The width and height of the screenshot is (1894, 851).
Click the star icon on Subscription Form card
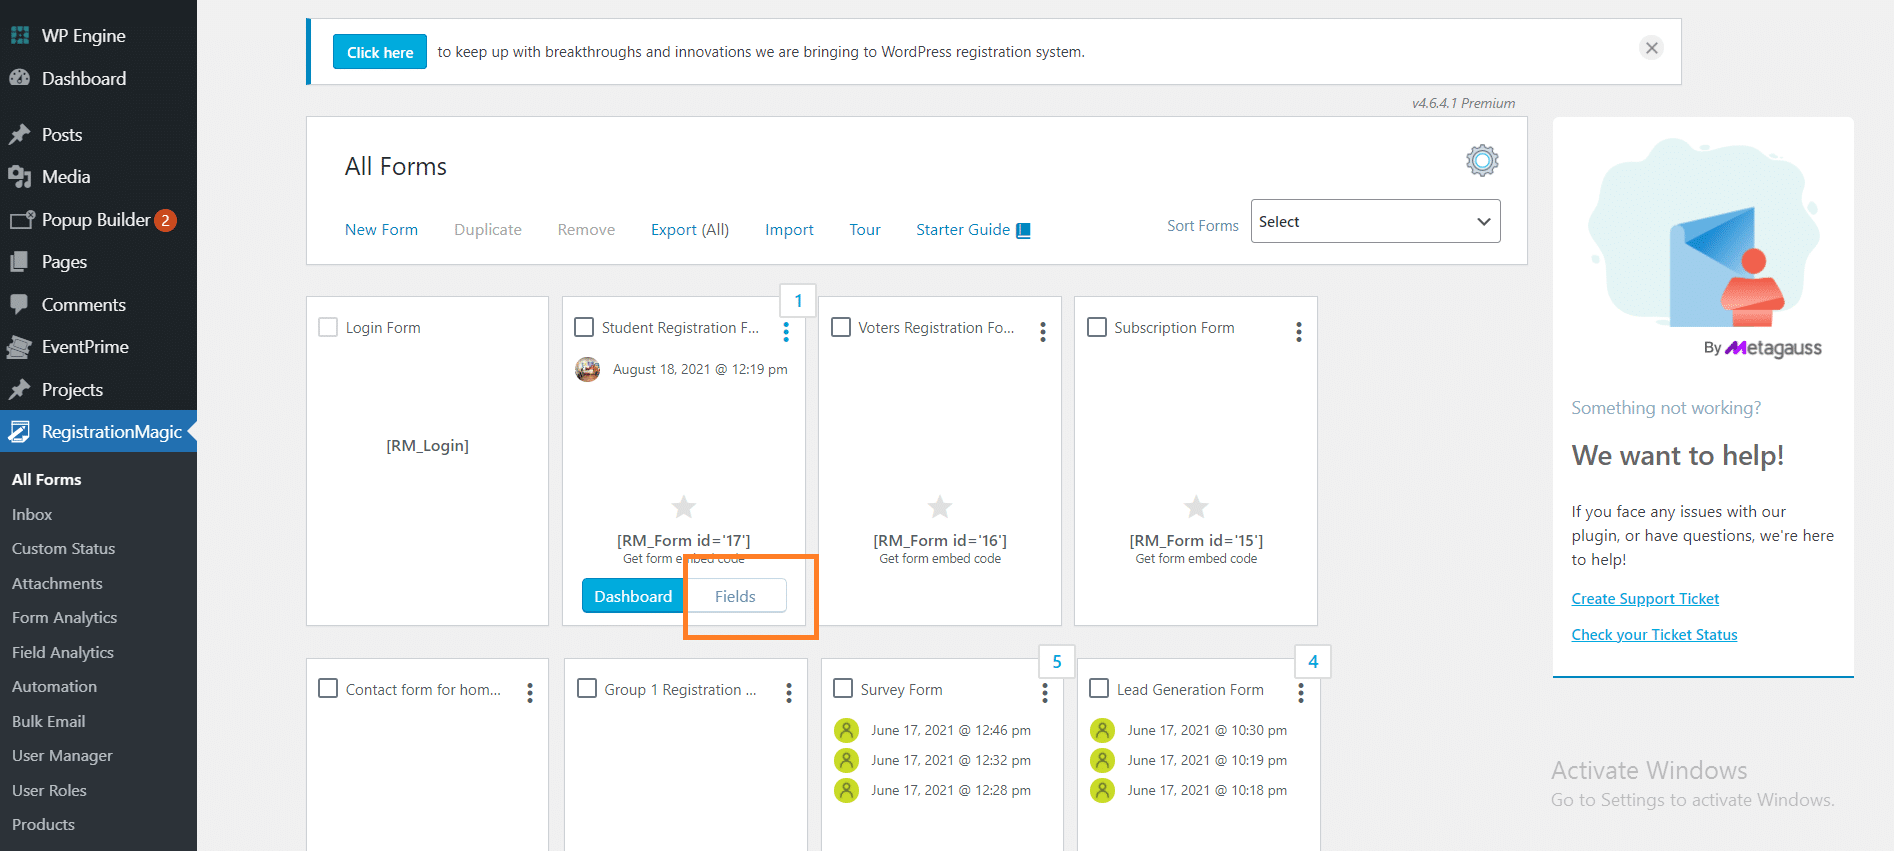(x=1196, y=507)
